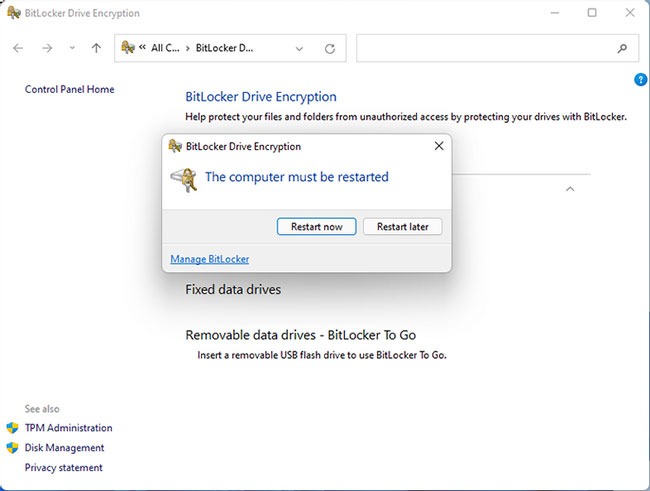
Task: Open TPM Administration link
Action: pyautogui.click(x=68, y=428)
